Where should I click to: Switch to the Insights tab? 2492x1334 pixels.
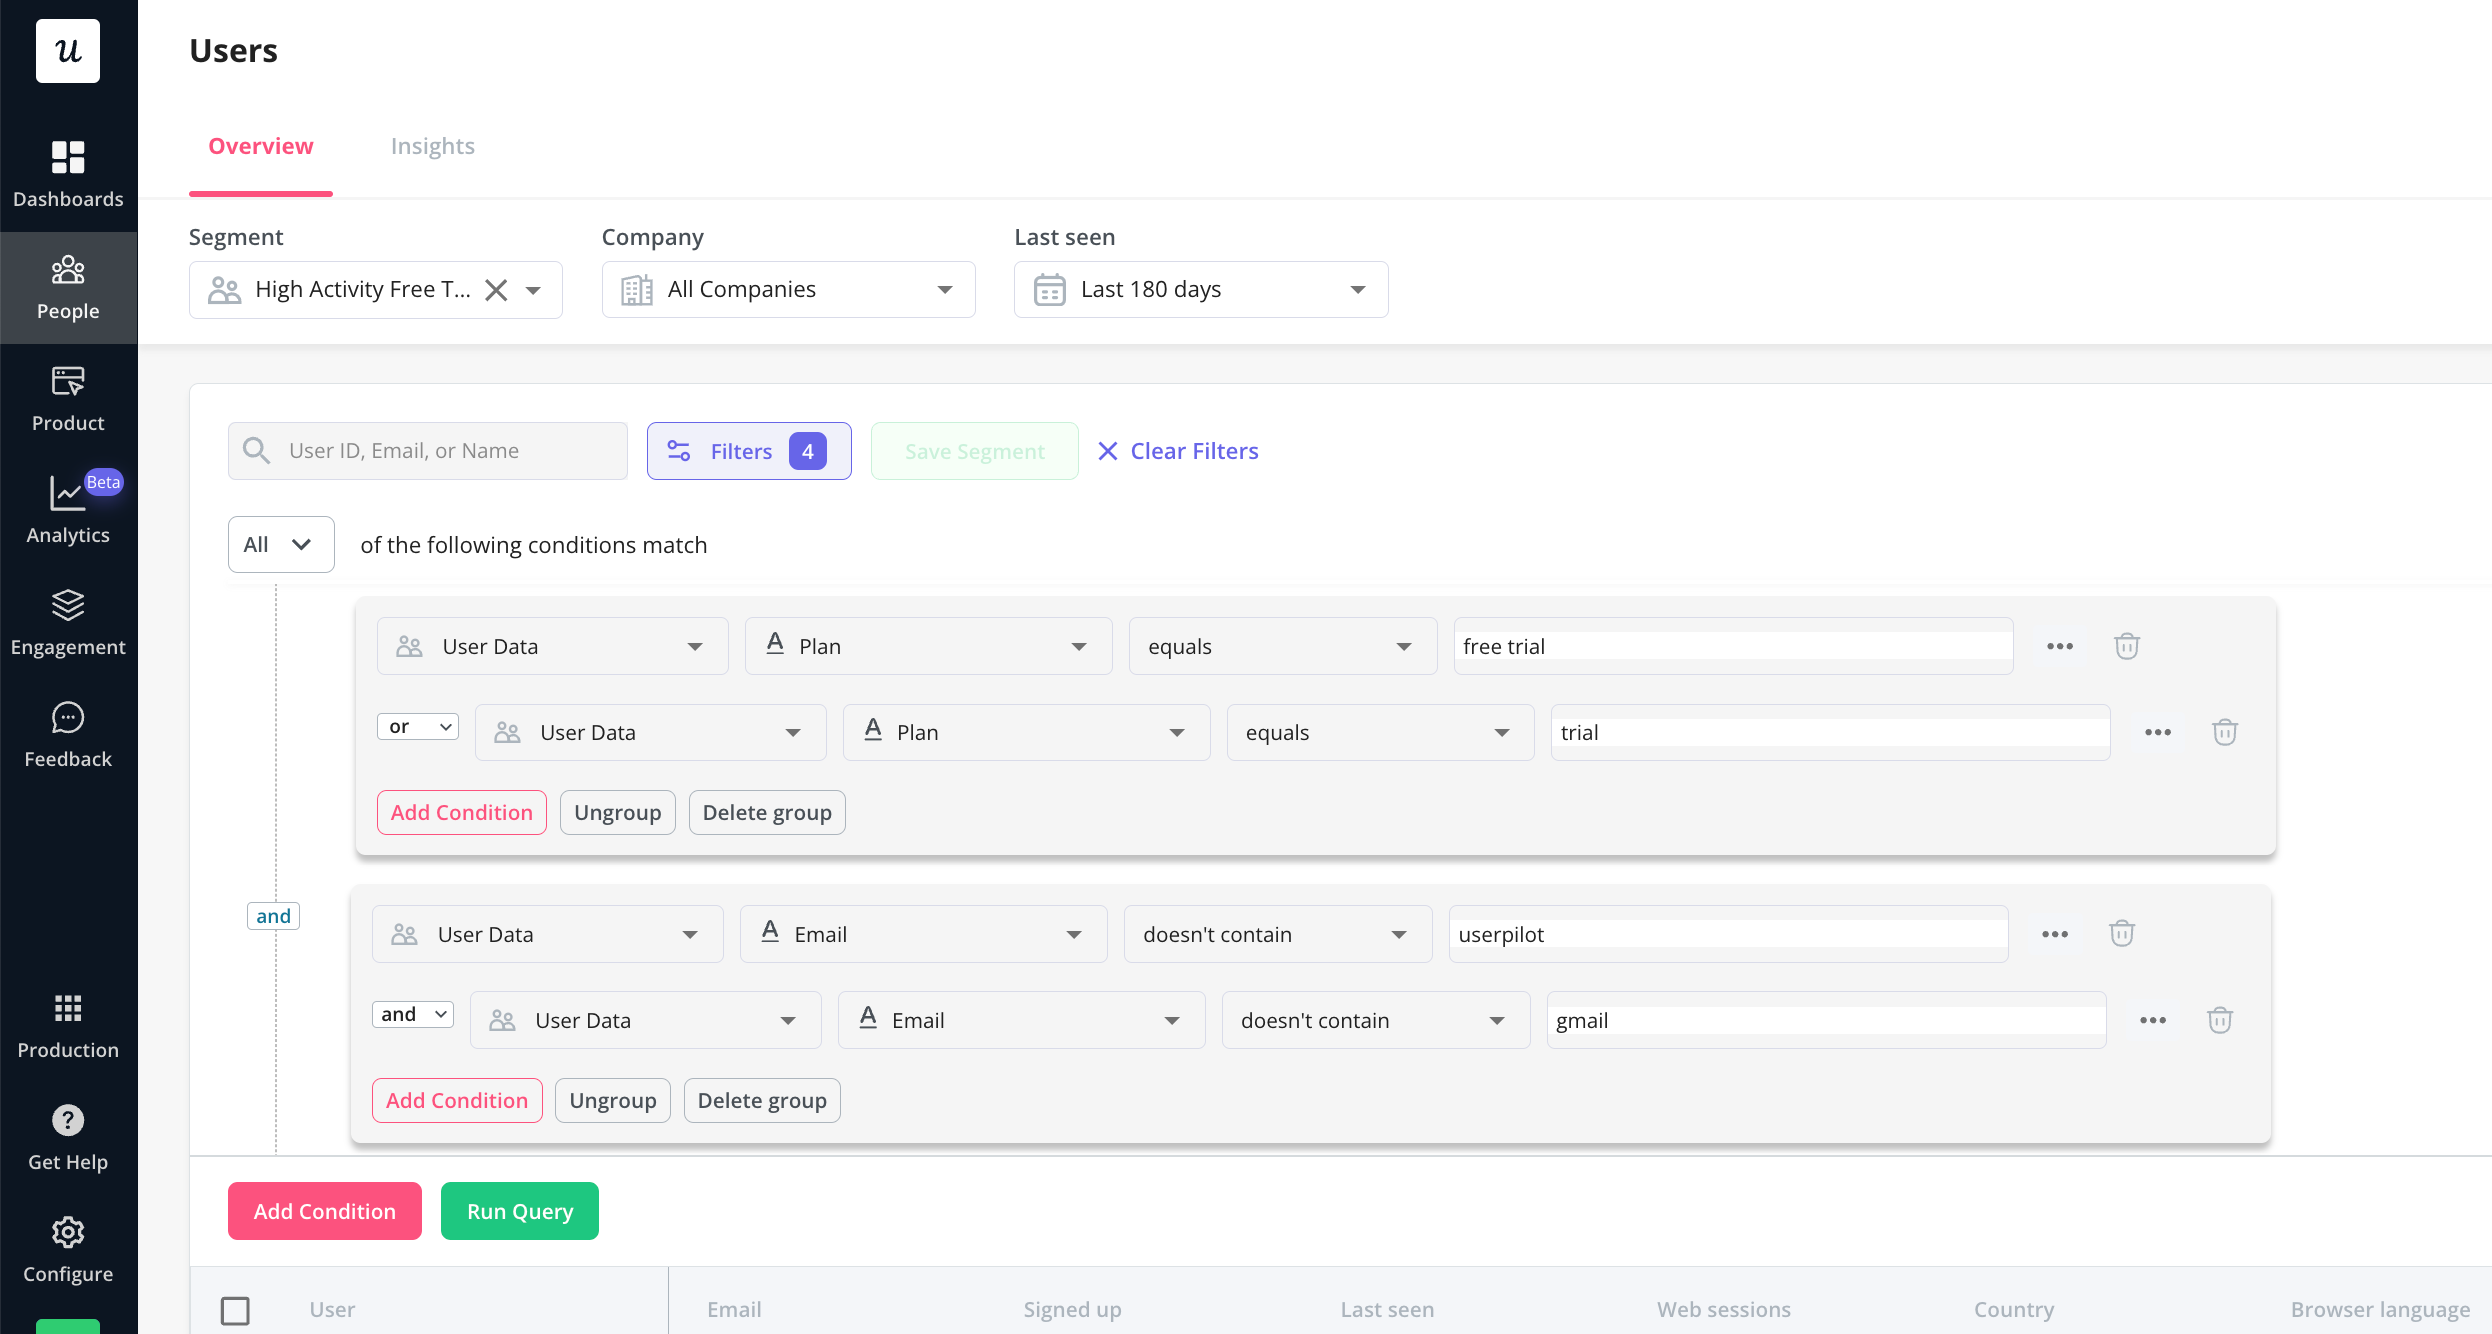click(432, 146)
